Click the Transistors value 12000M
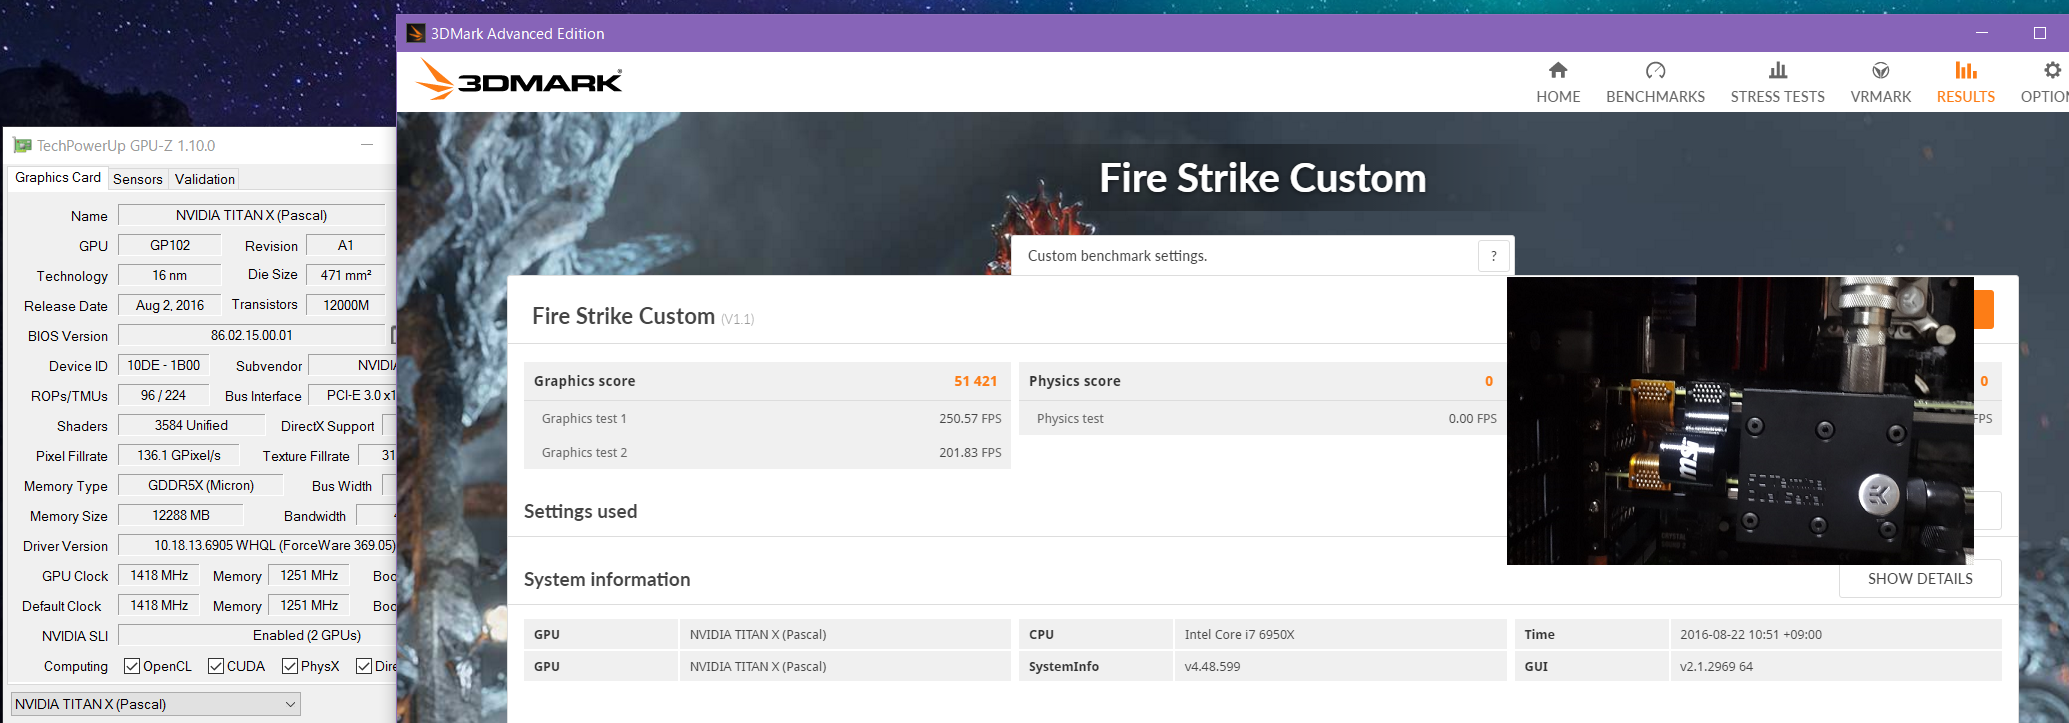 click(x=346, y=305)
